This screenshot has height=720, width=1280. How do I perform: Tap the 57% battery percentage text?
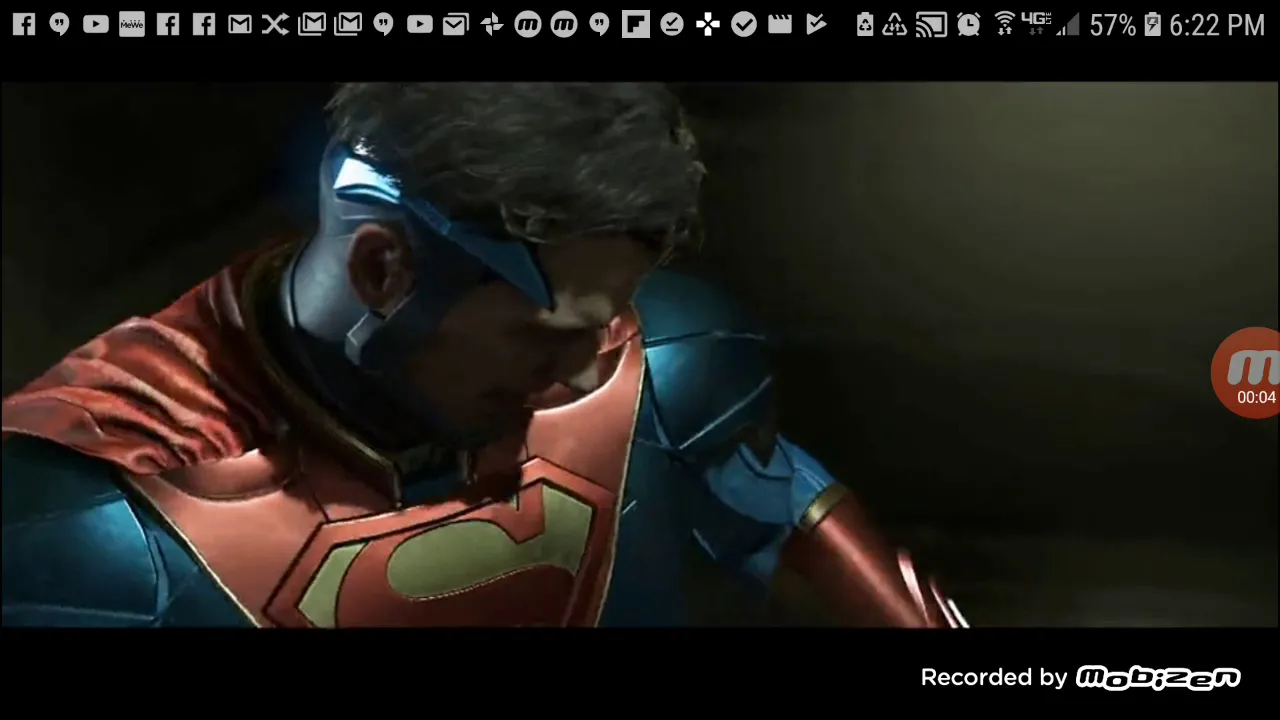(1113, 25)
